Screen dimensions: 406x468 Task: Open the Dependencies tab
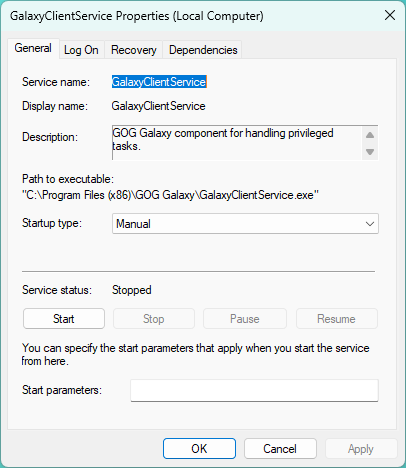click(203, 50)
